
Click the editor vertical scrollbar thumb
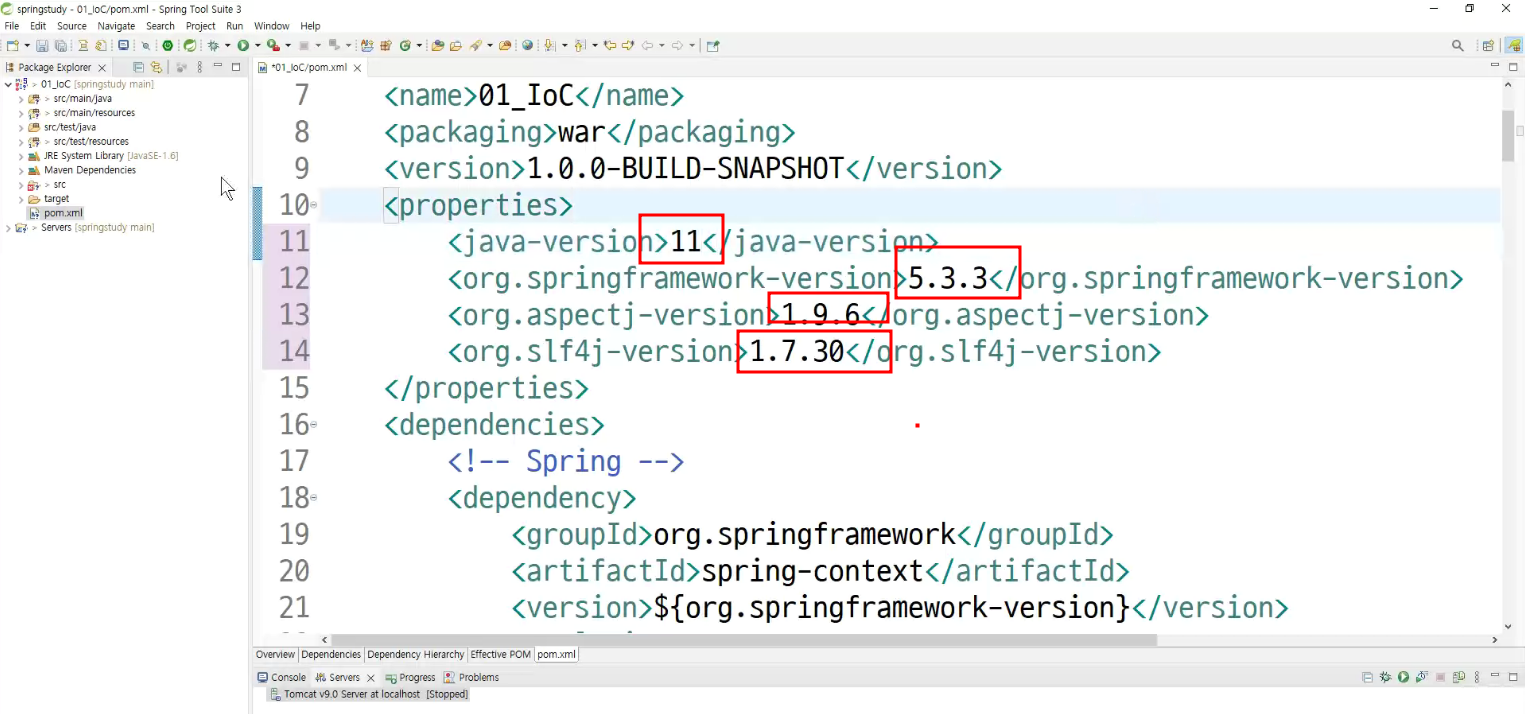pyautogui.click(x=1510, y=136)
